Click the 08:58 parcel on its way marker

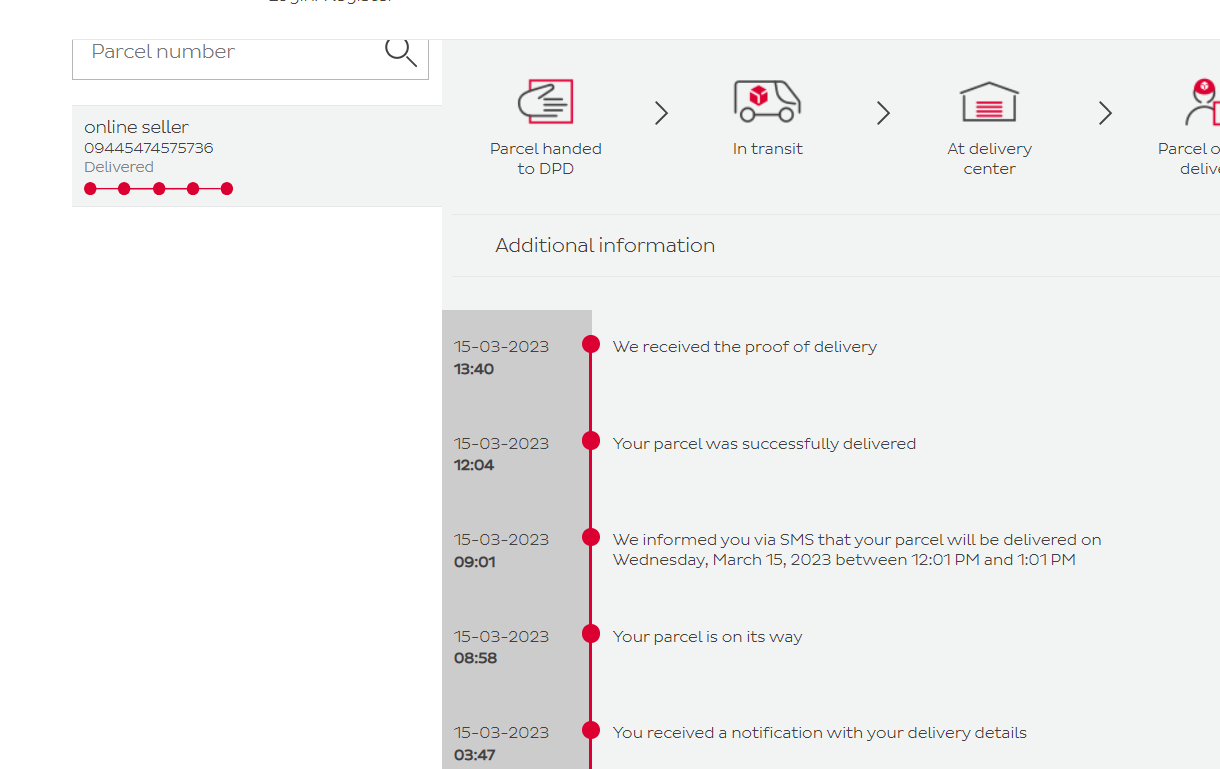click(591, 634)
